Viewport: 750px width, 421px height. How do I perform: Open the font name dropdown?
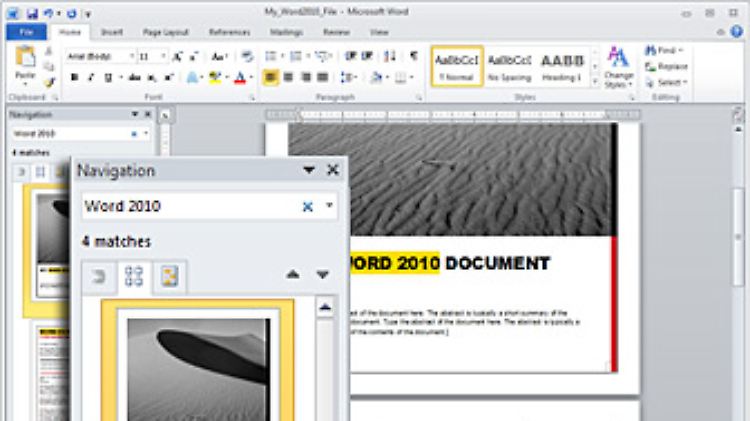pyautogui.click(x=132, y=56)
